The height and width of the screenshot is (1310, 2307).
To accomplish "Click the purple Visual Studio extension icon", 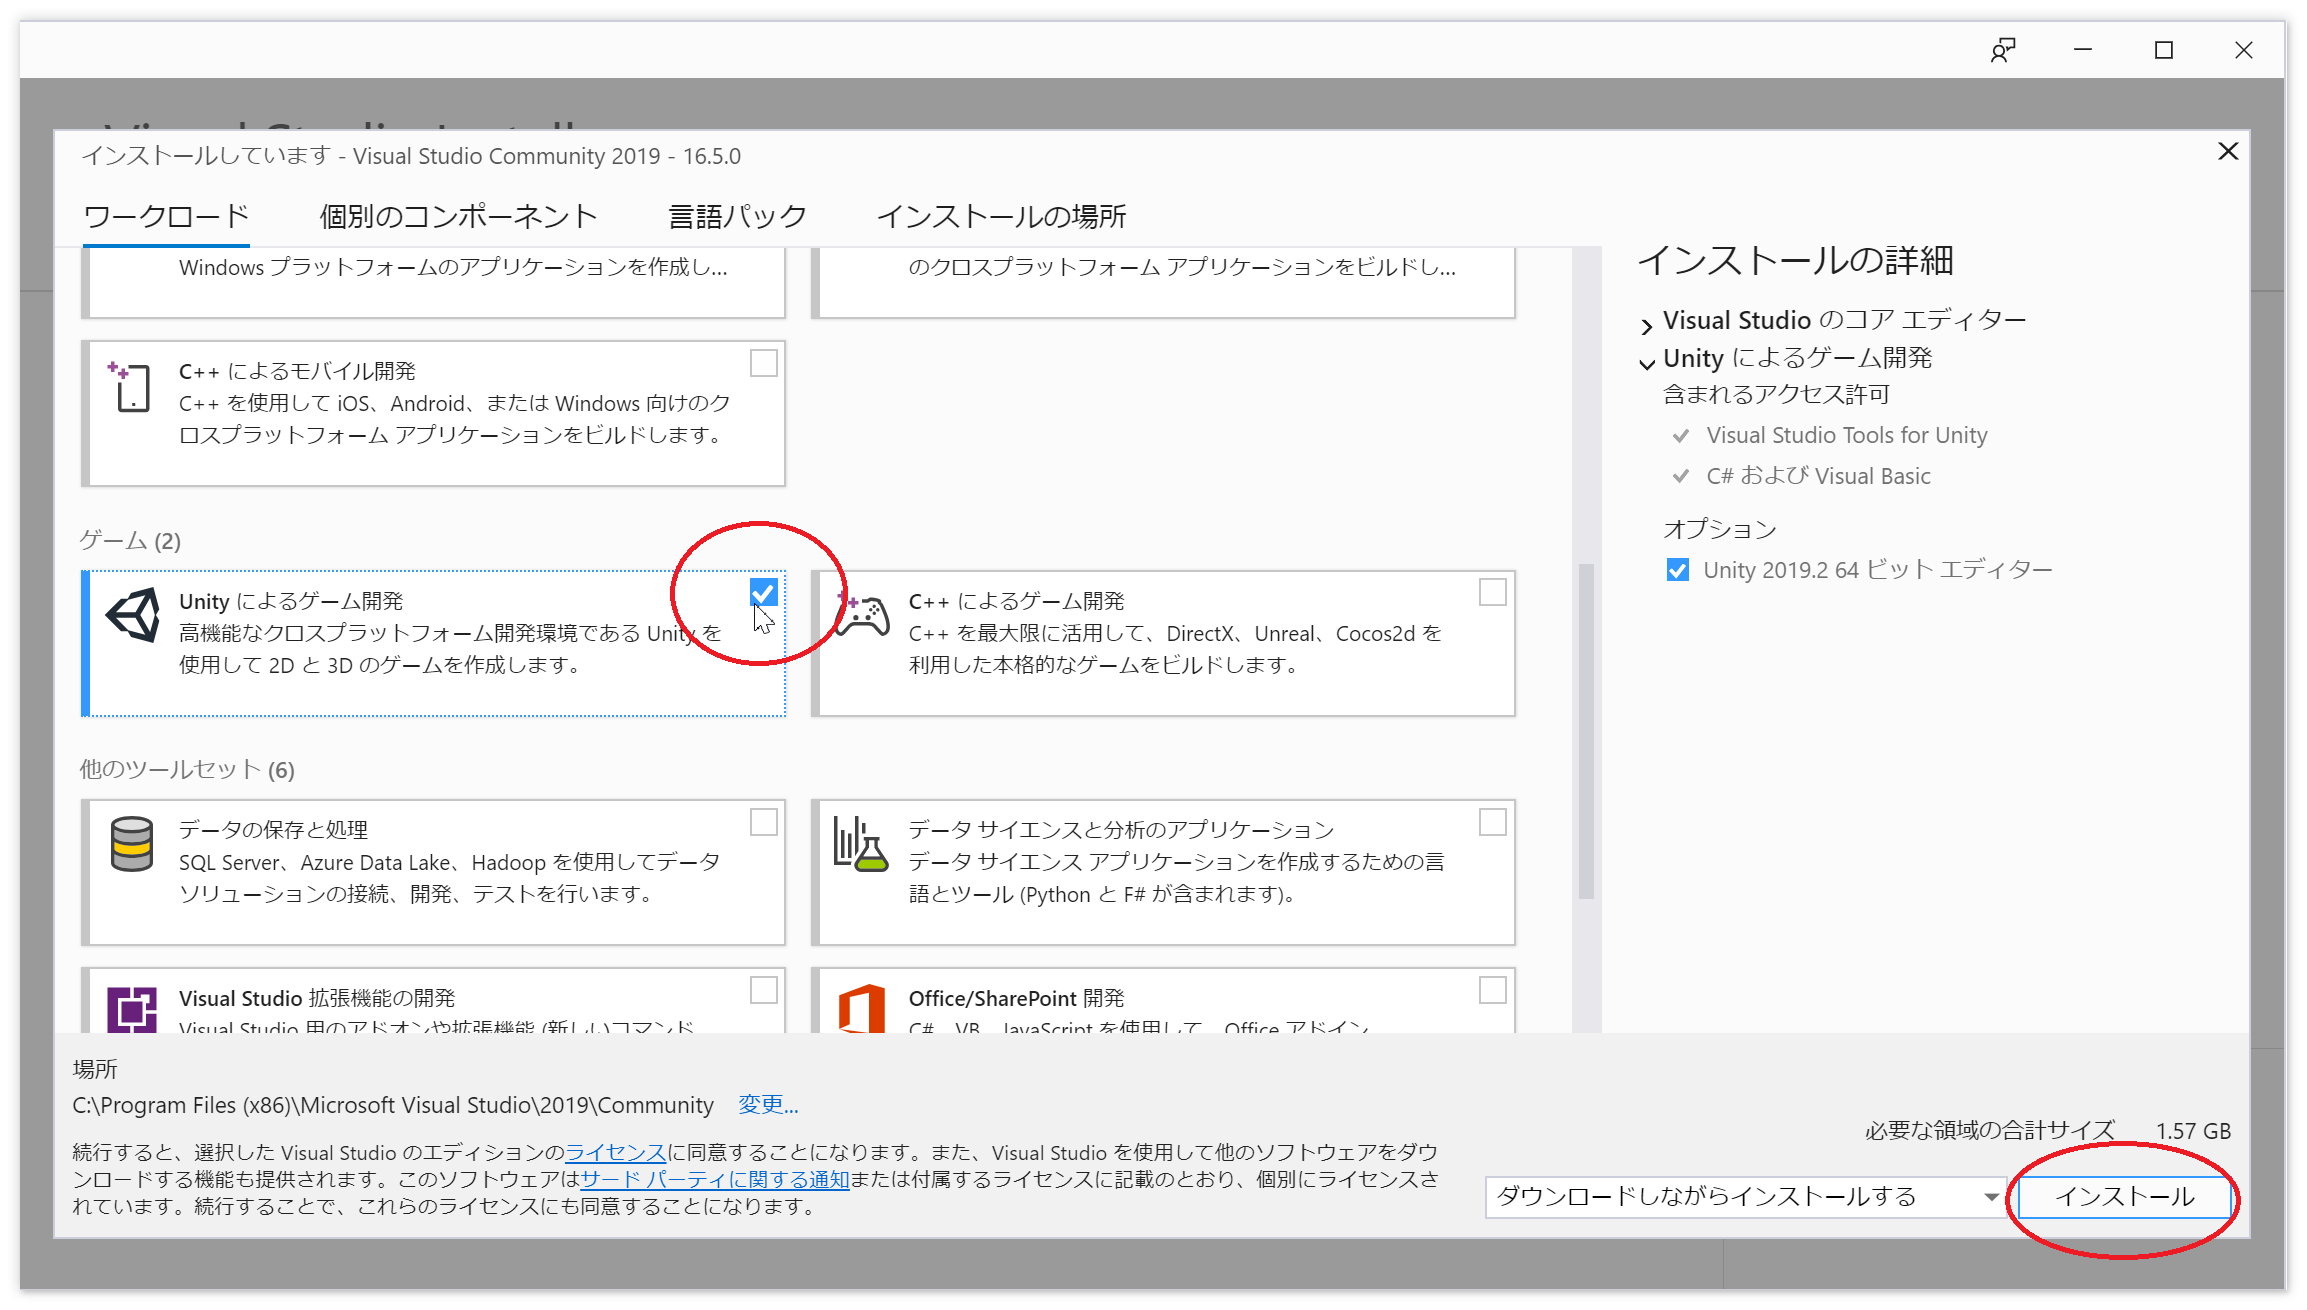I will coord(132,1009).
